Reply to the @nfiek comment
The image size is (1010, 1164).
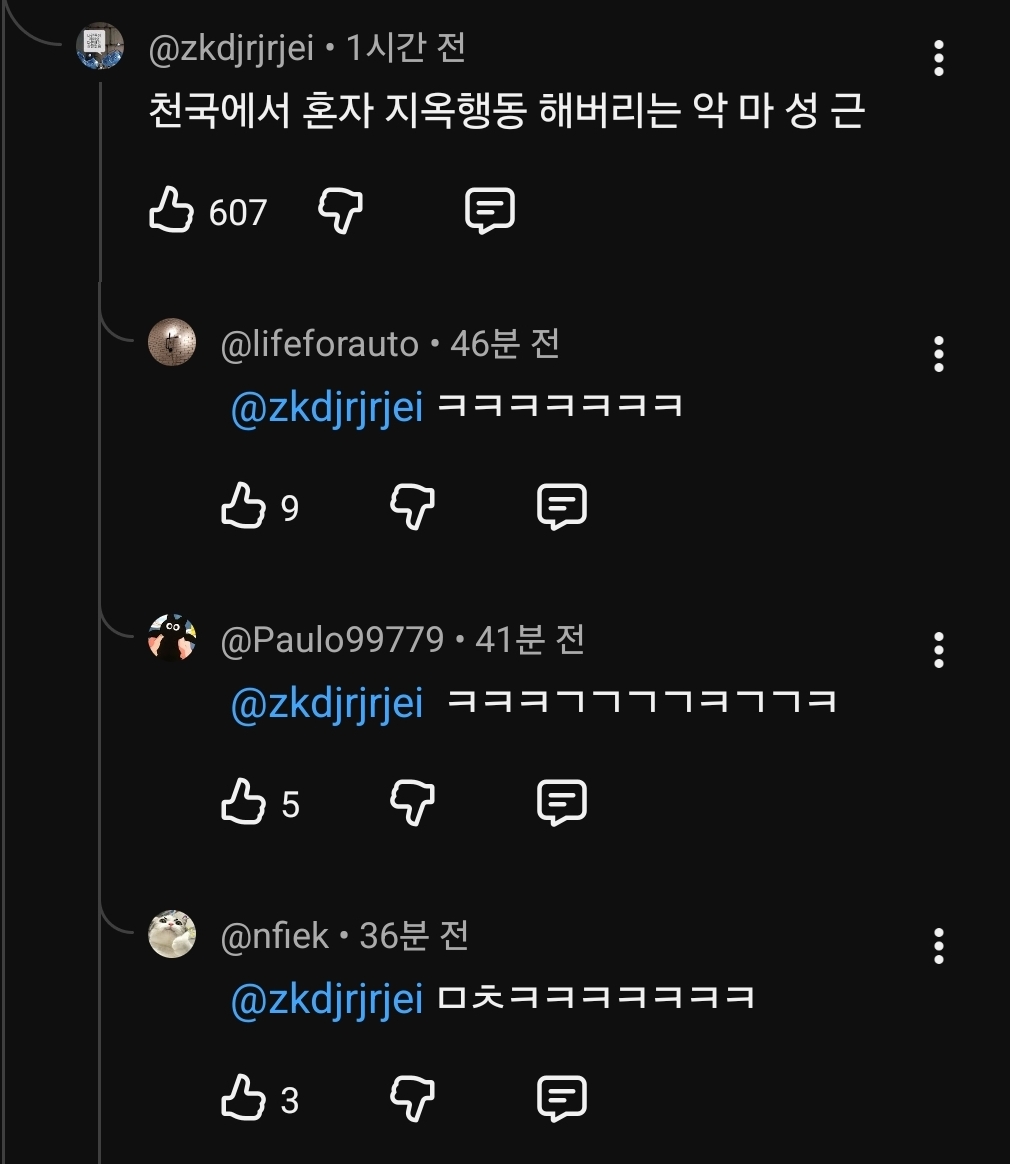562,1100
